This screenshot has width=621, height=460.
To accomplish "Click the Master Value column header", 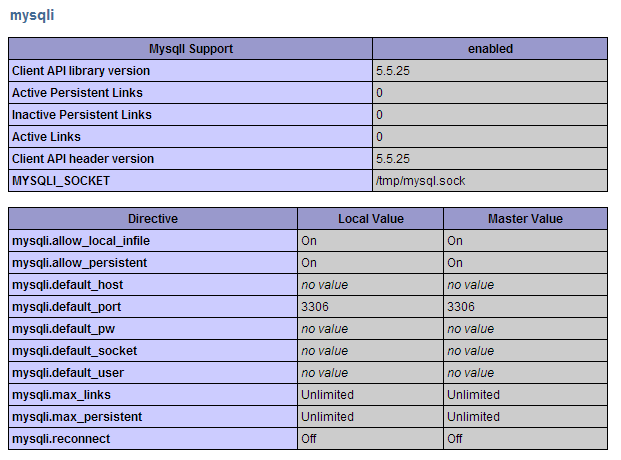I will click(525, 218).
